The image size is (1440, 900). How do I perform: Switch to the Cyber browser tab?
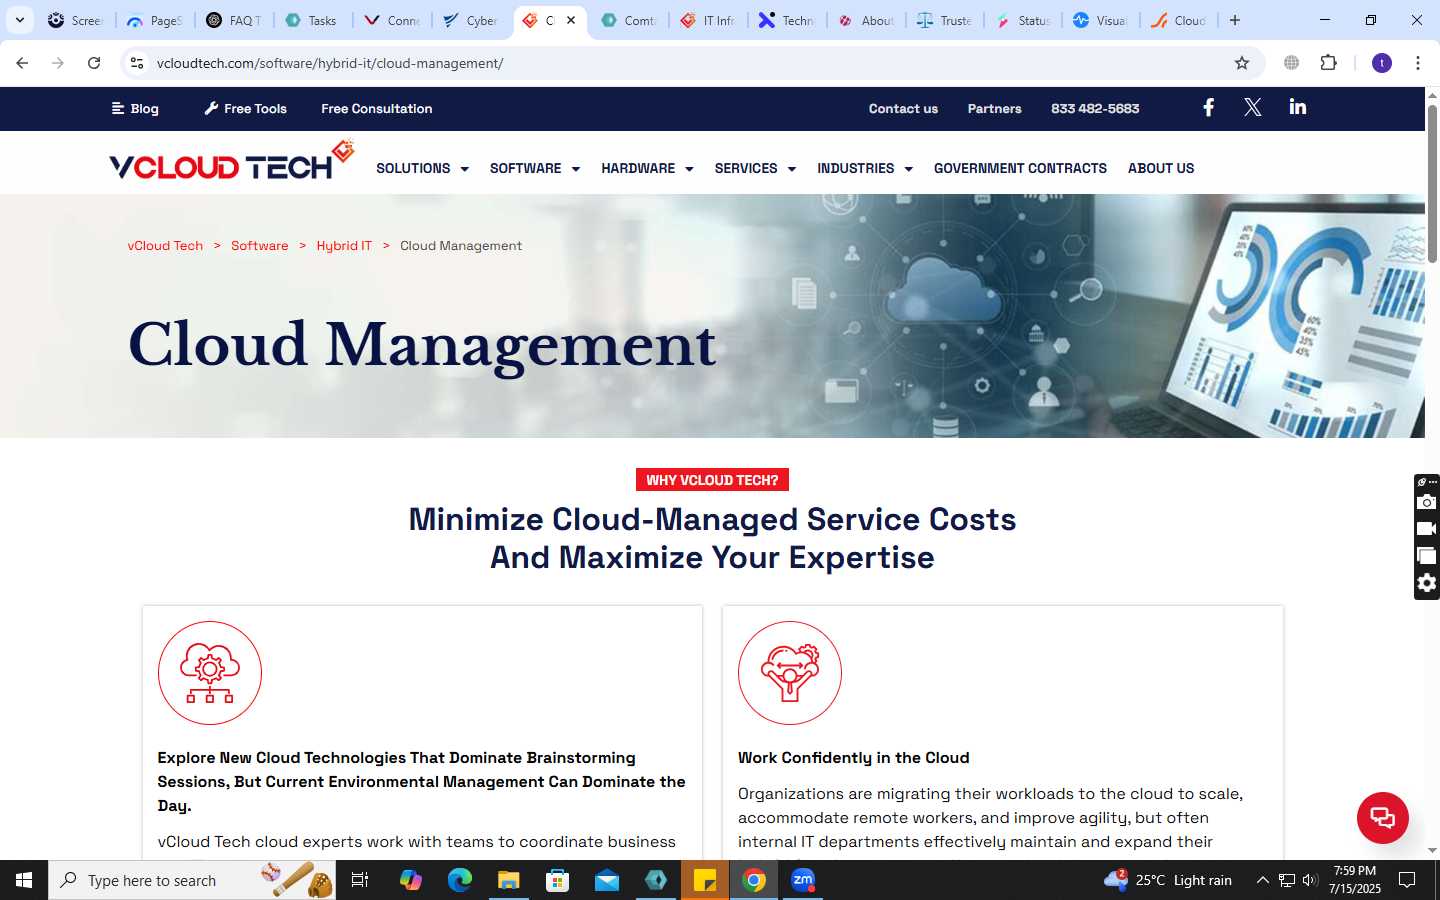[471, 20]
